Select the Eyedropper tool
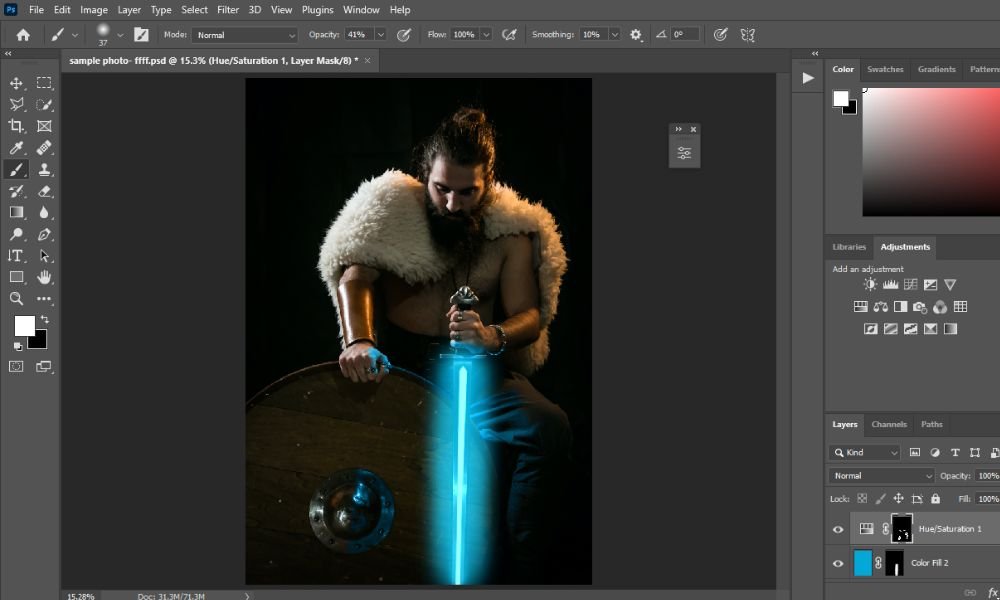1000x600 pixels. click(x=17, y=148)
